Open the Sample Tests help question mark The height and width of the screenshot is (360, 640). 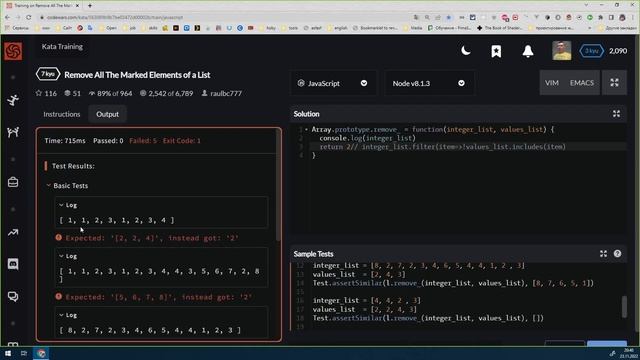pyautogui.click(x=617, y=254)
